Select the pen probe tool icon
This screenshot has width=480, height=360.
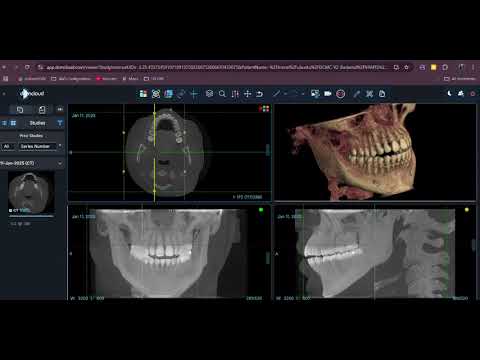357,94
